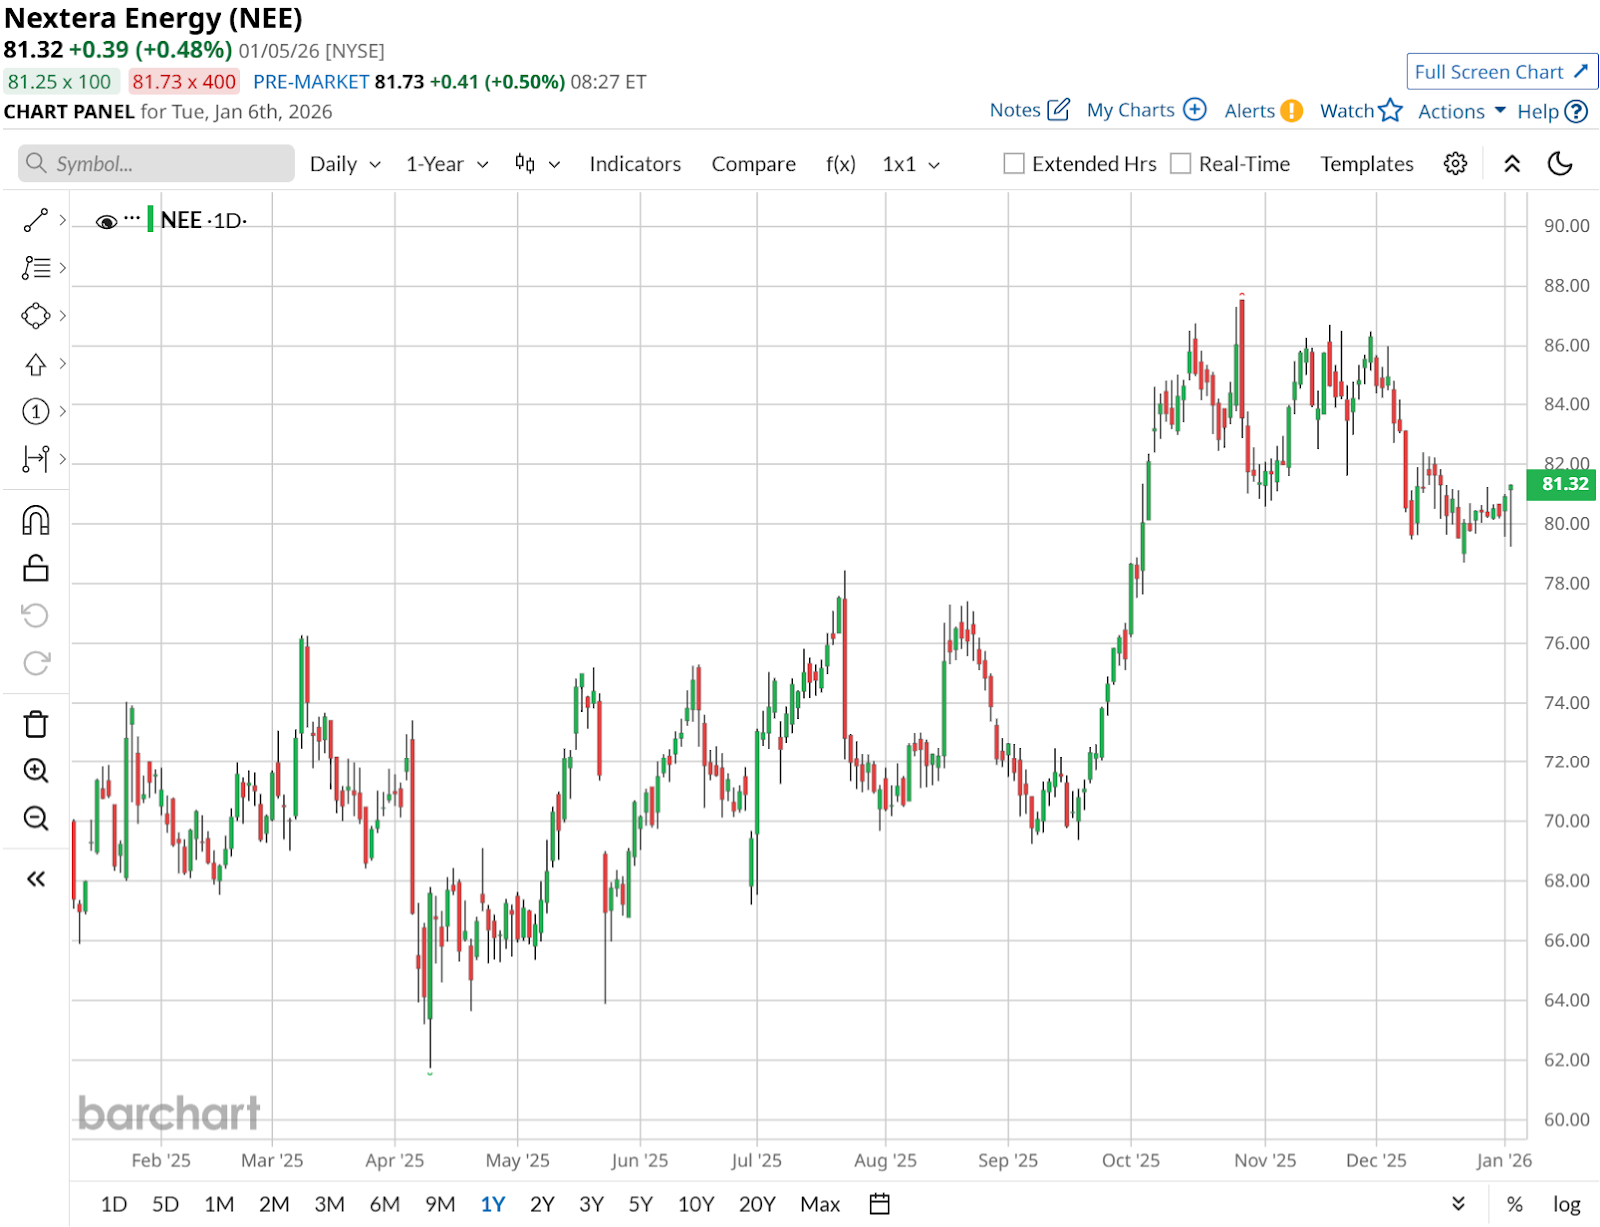Open Alerts for NEE

[x=1263, y=111]
